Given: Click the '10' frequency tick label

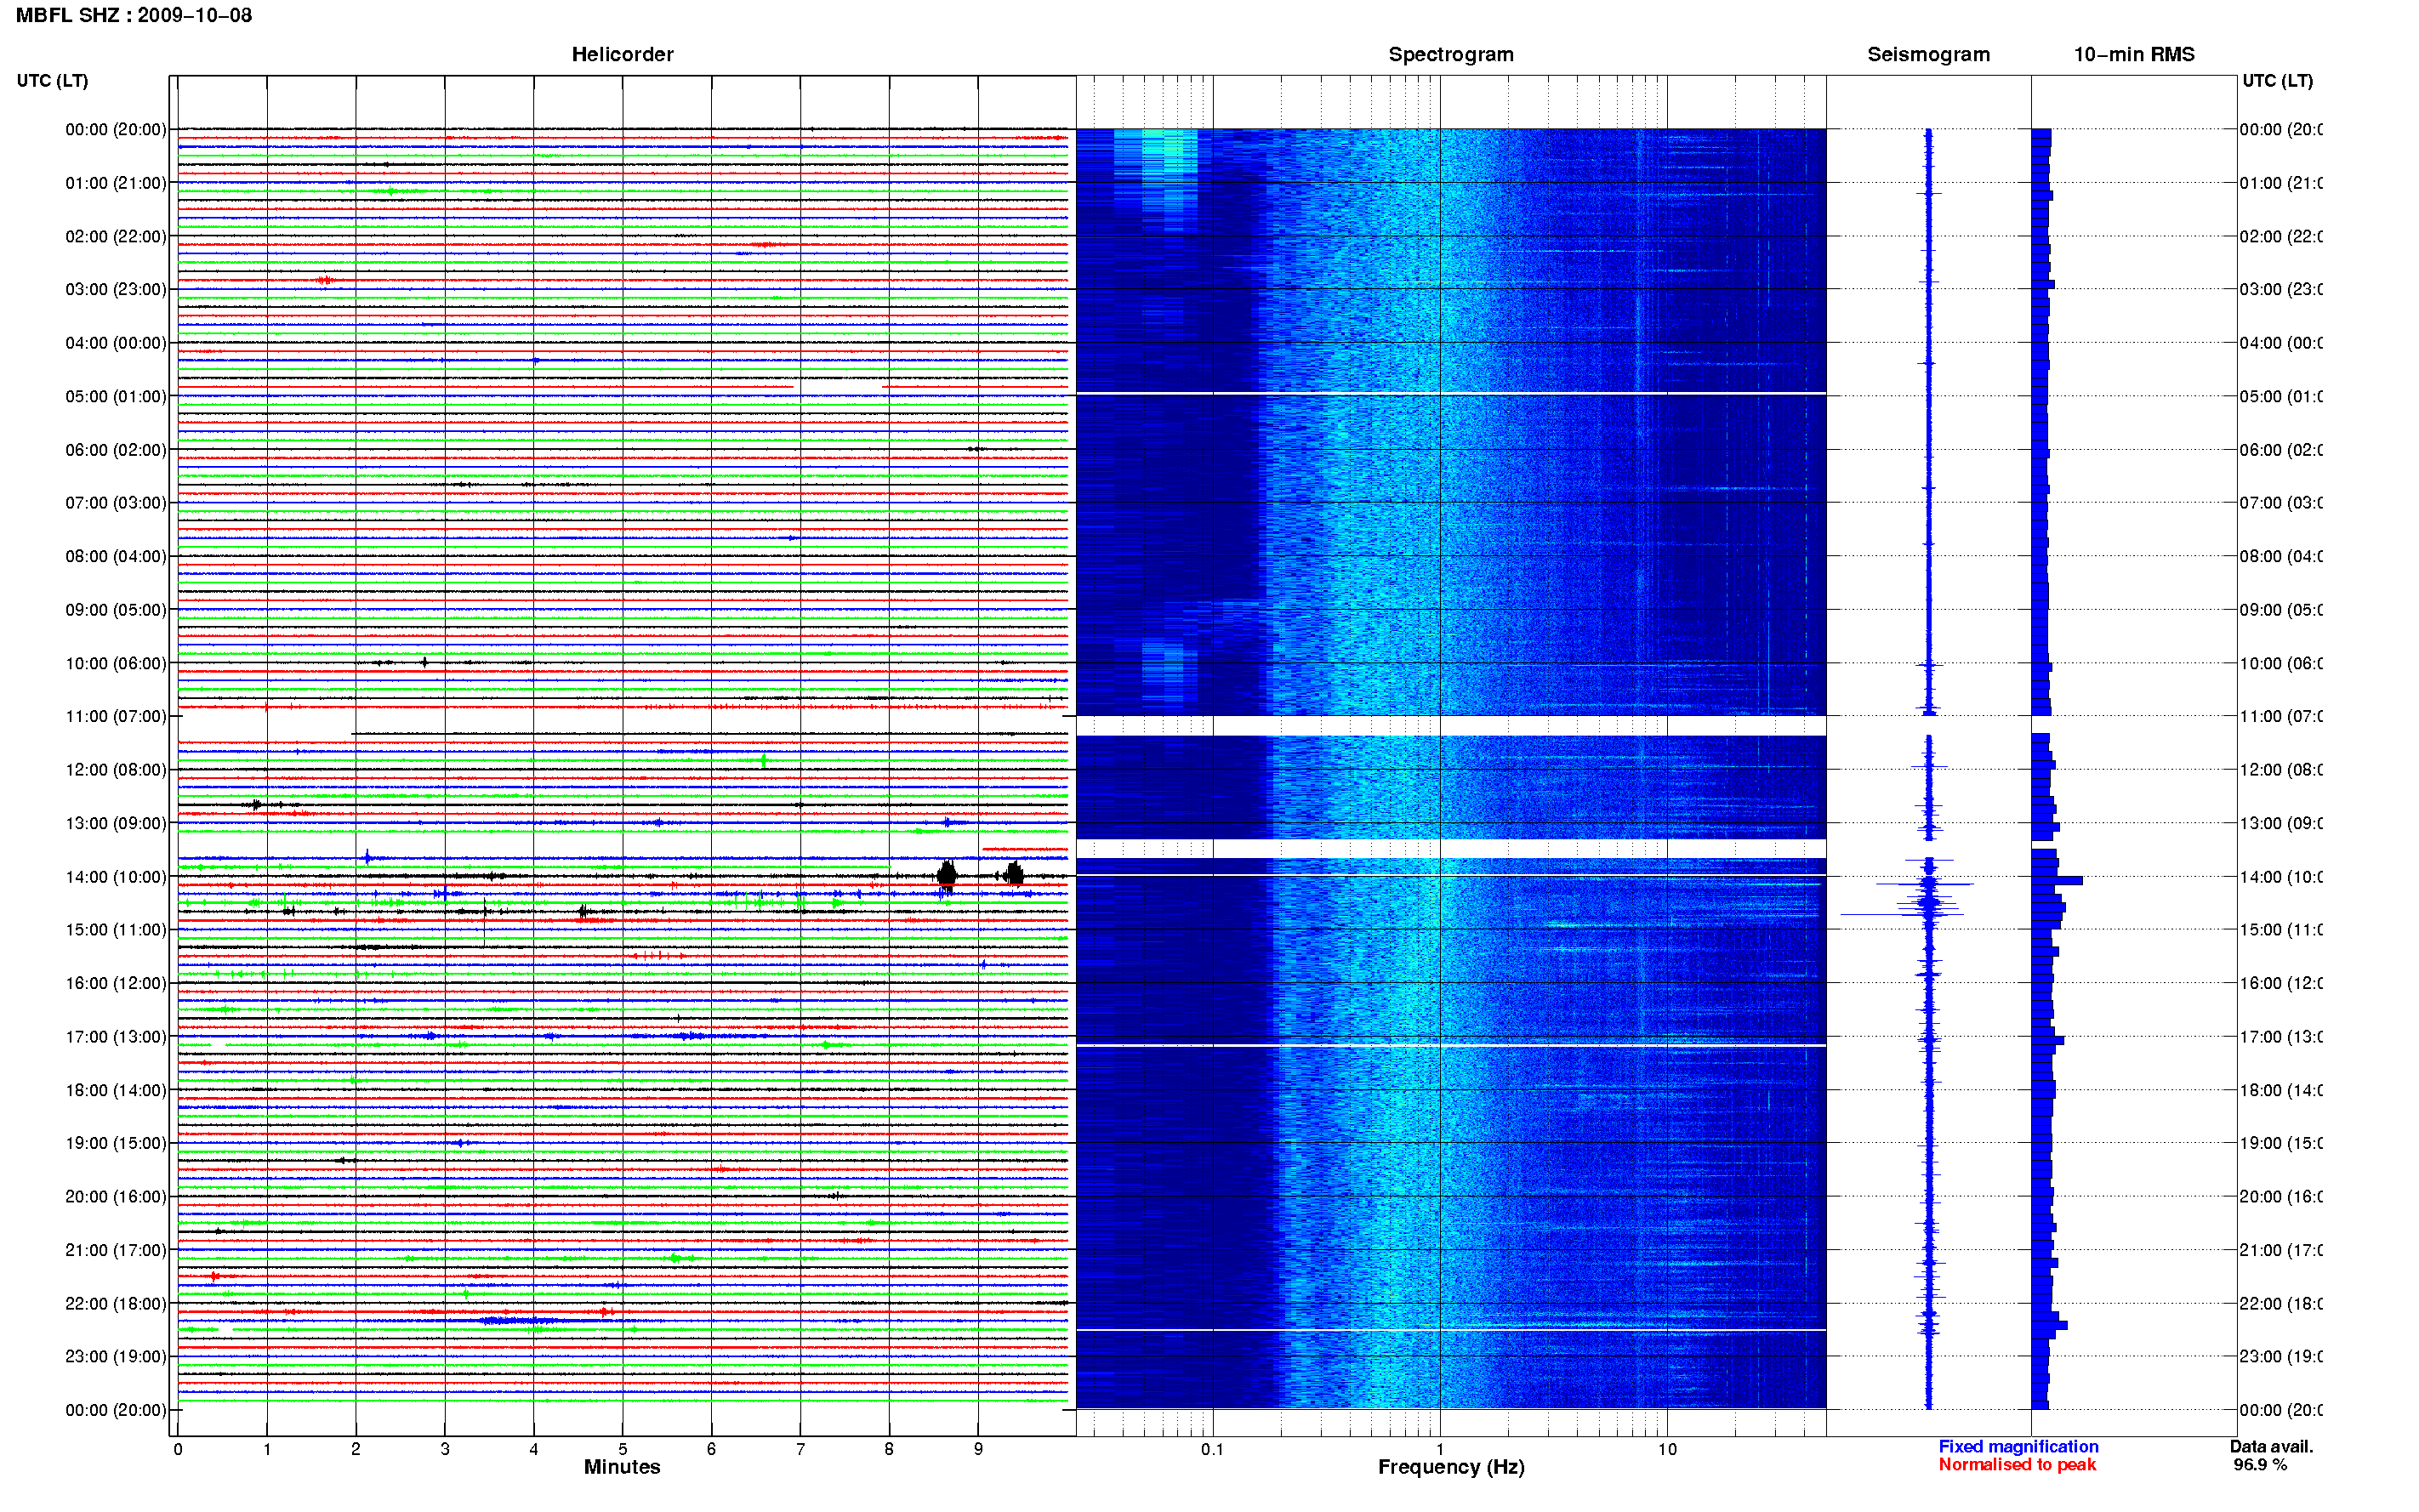Looking at the screenshot, I should (x=1666, y=1449).
